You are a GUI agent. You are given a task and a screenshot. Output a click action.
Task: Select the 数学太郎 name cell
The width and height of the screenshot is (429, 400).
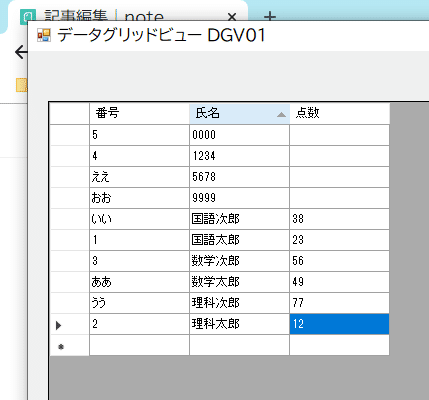pyautogui.click(x=239, y=282)
